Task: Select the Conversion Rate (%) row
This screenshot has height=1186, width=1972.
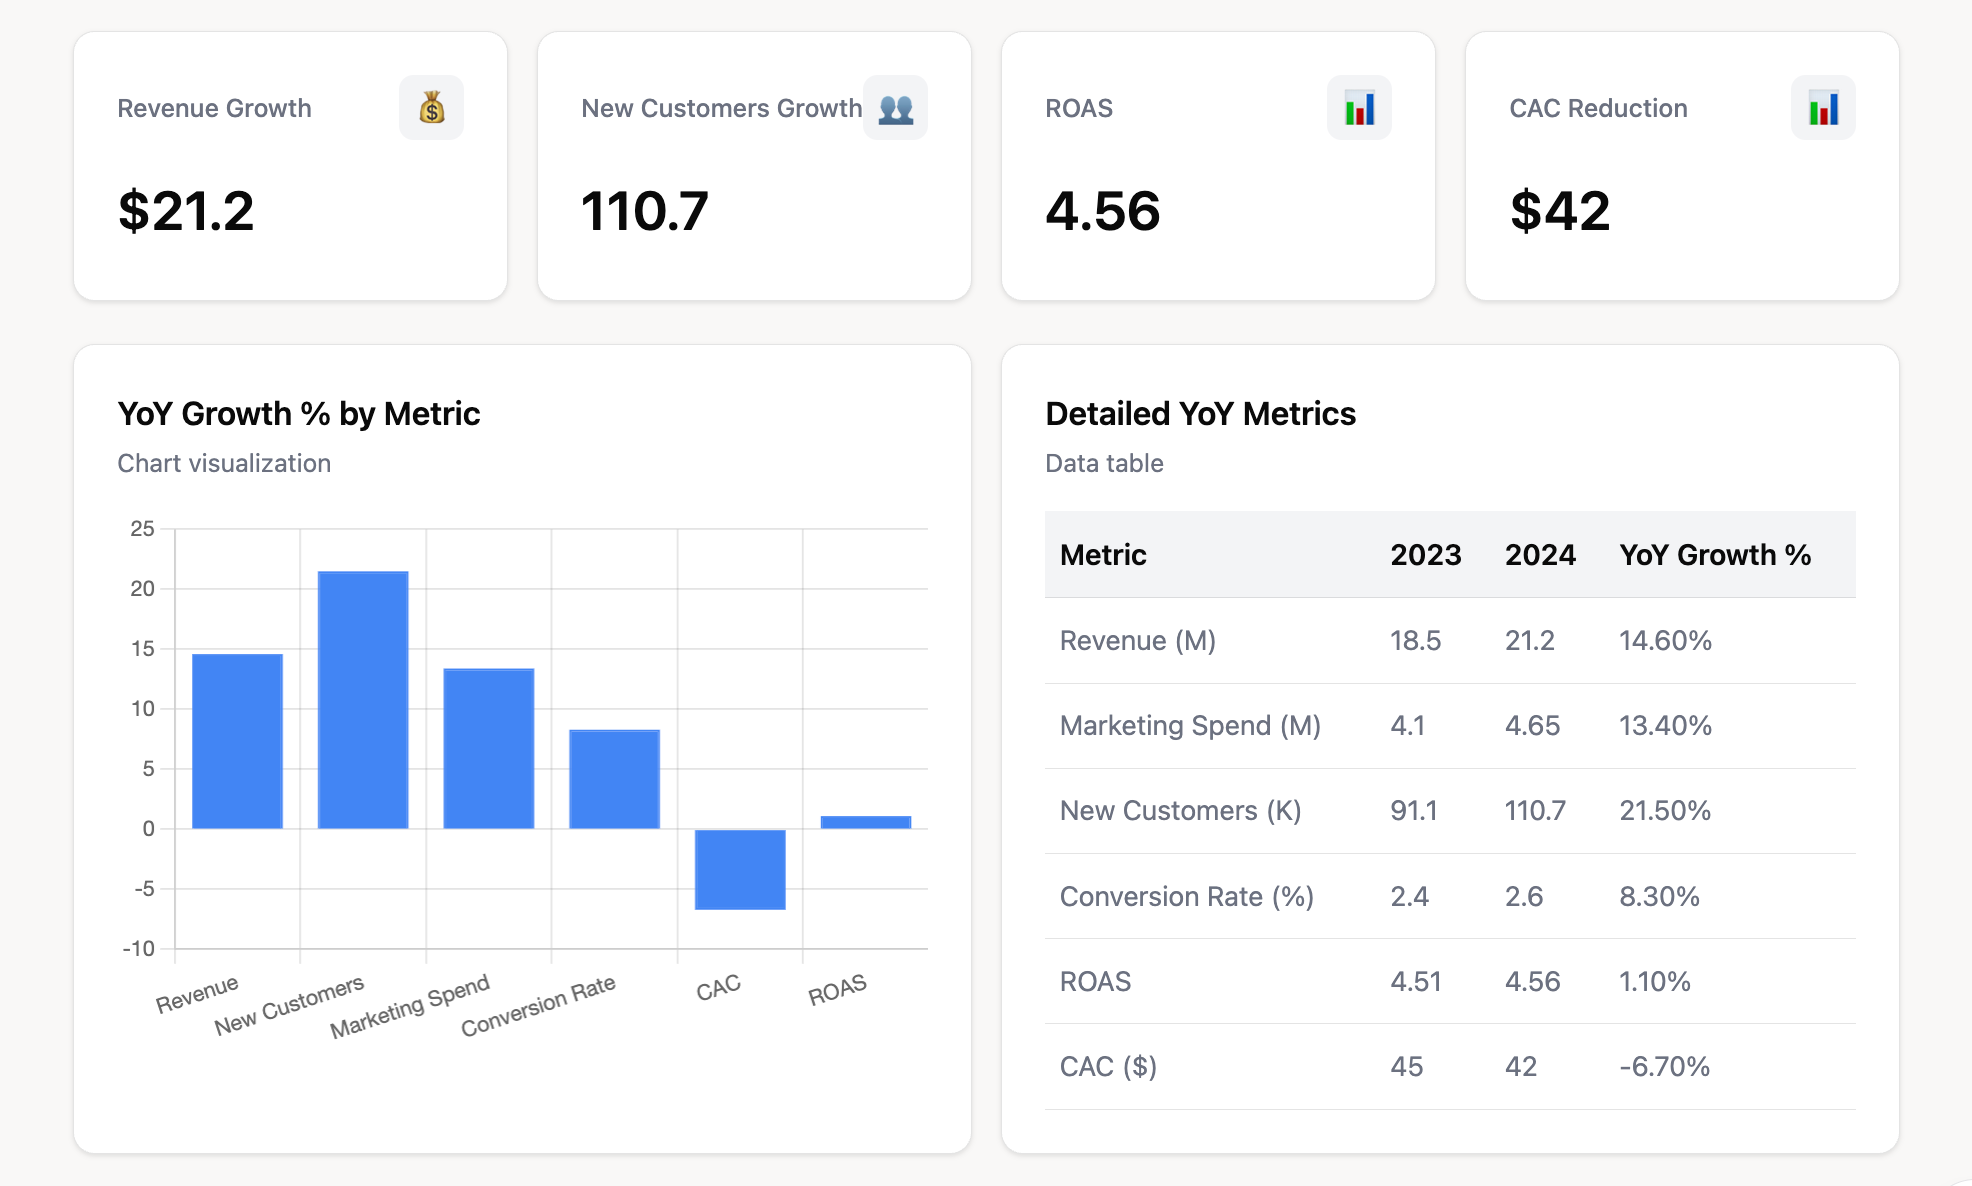Action: tap(1186, 896)
